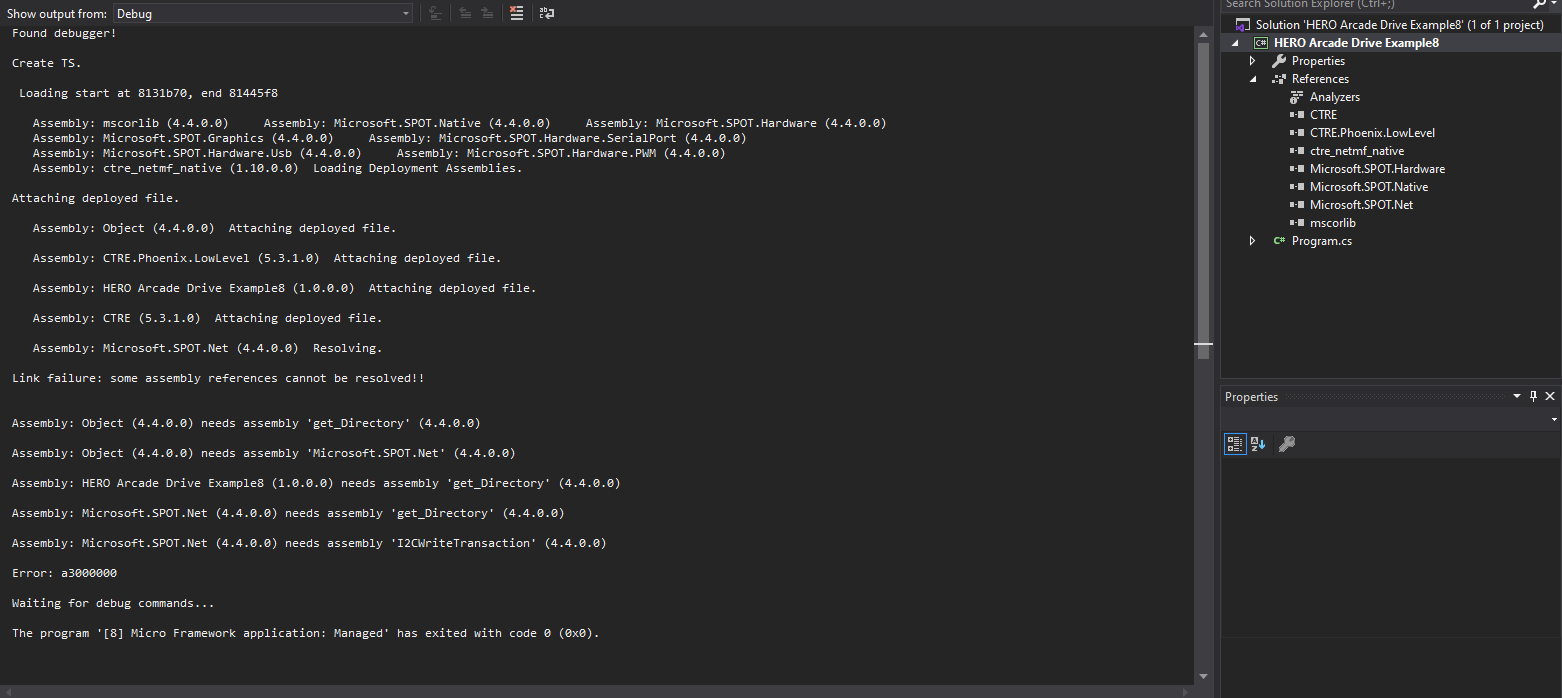Click the References icon in the tree
Screen dimensions: 1562x698
[x=1279, y=79]
